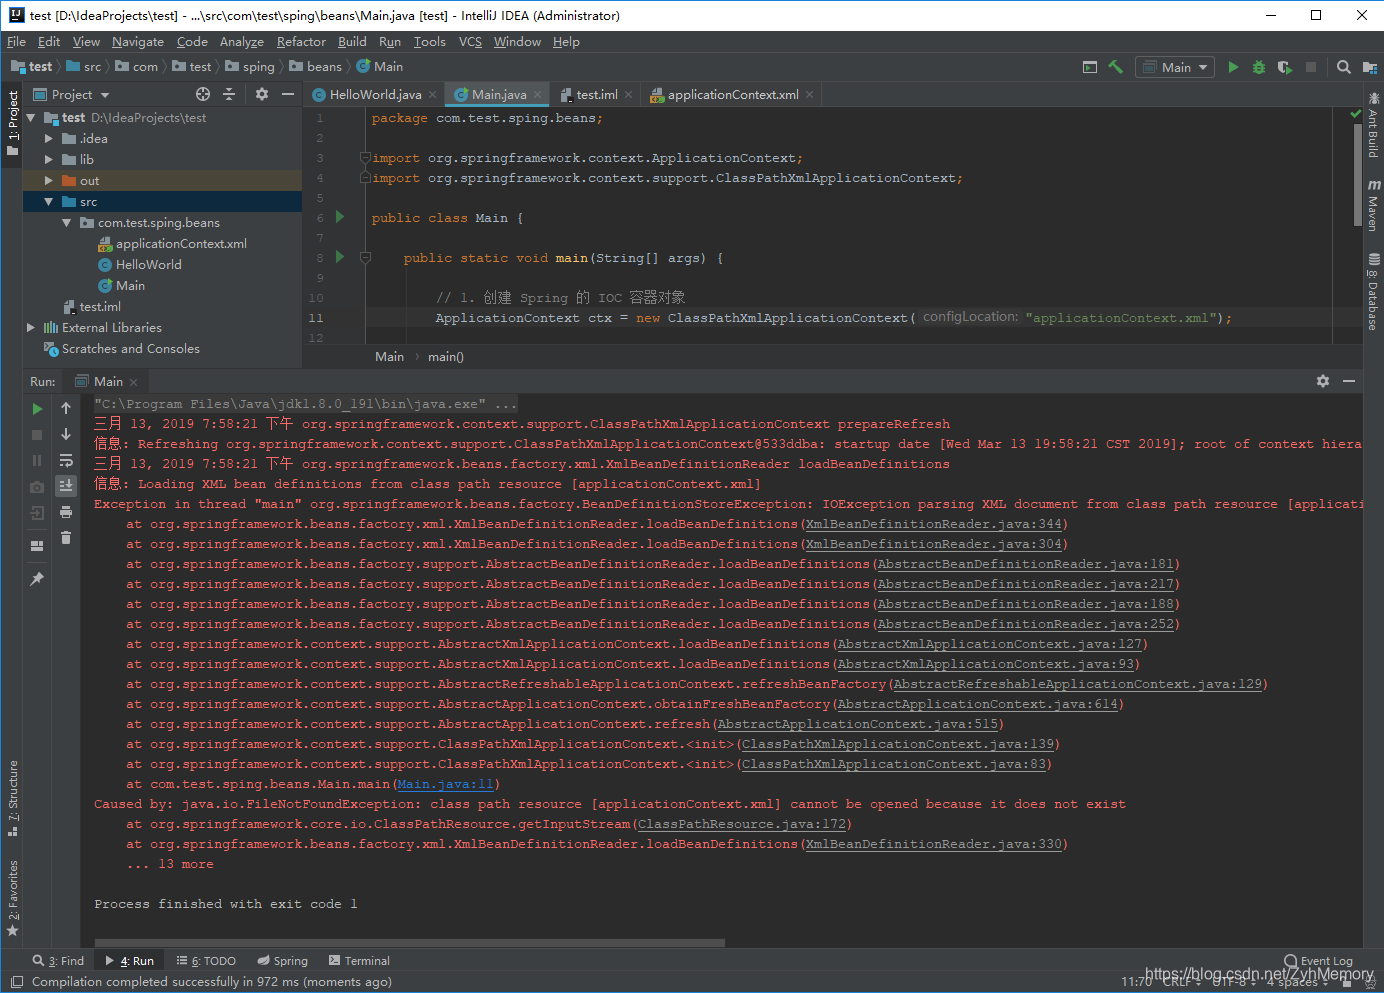This screenshot has width=1384, height=993.
Task: Start debugging with the bug icon
Action: coord(1259,67)
